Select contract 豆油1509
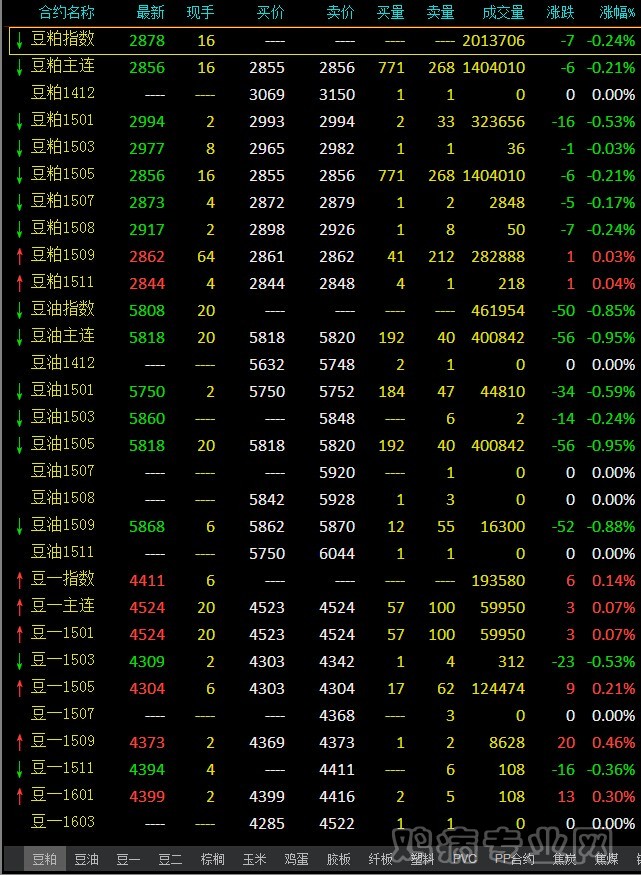 (325, 526)
